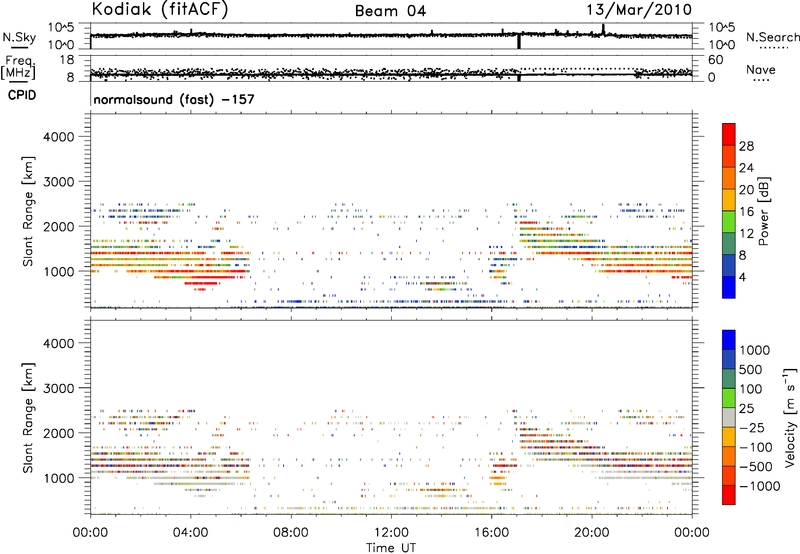
Task: Click the "1000" range tick in the velocity panel
Action: click(x=59, y=478)
